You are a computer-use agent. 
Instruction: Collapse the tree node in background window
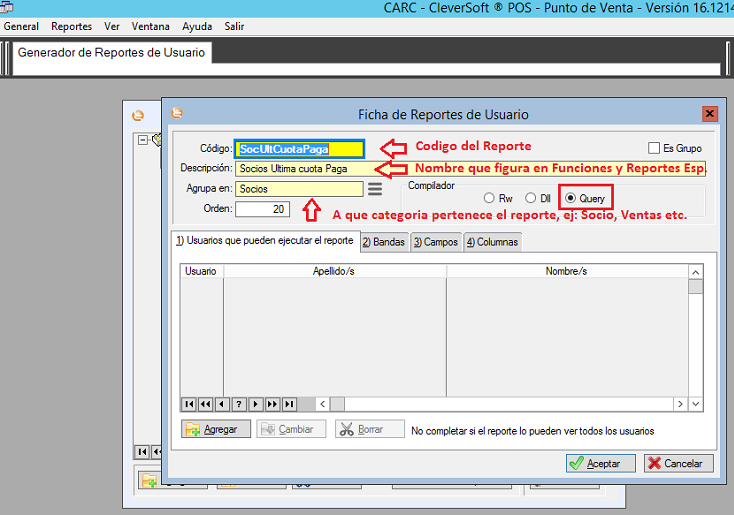pyautogui.click(x=143, y=140)
